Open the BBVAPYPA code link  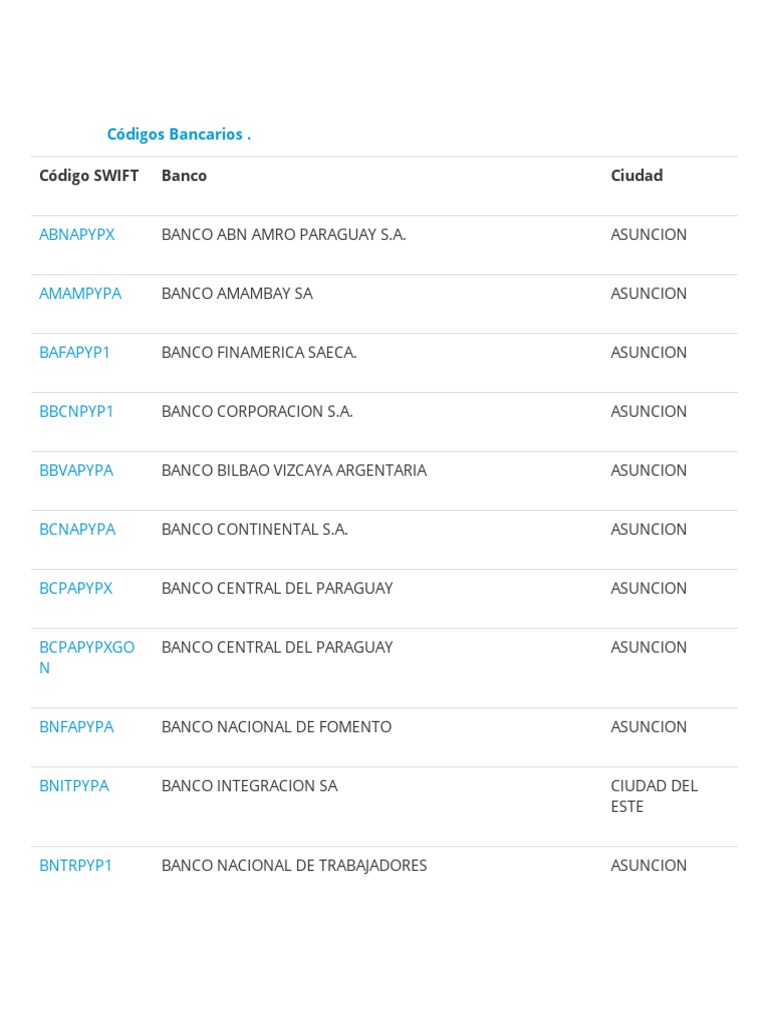[76, 470]
